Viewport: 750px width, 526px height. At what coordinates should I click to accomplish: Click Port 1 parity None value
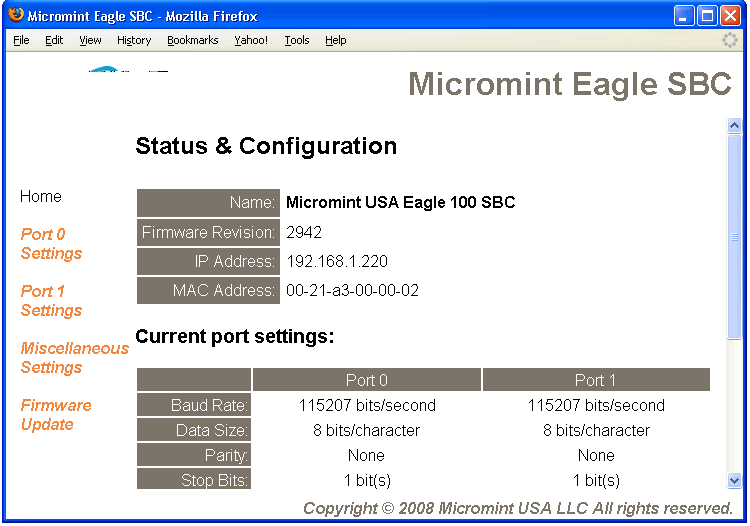tap(596, 455)
